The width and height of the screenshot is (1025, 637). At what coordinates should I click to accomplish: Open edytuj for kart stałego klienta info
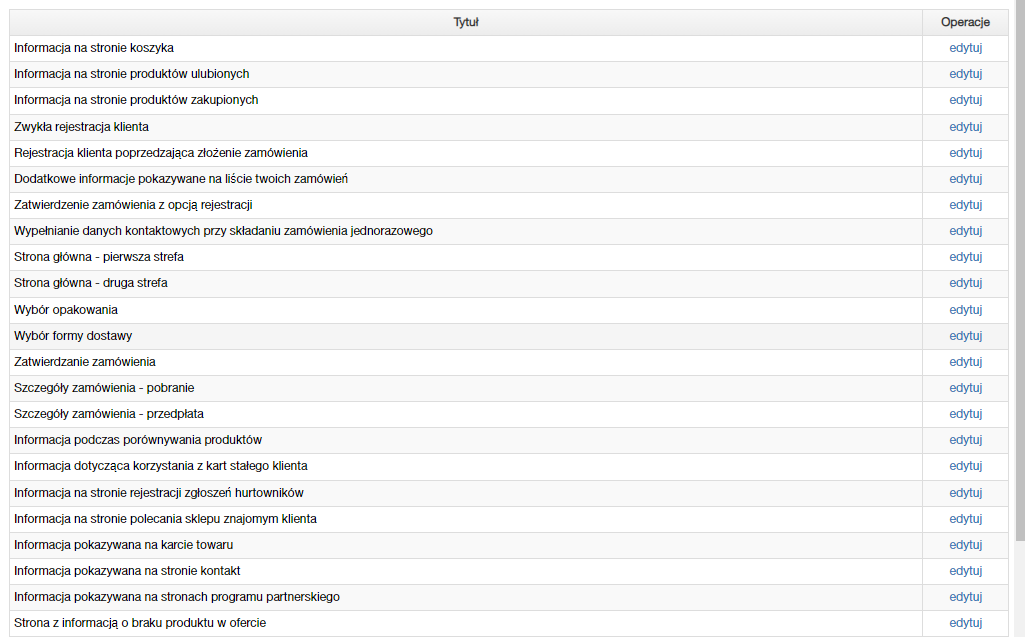966,466
